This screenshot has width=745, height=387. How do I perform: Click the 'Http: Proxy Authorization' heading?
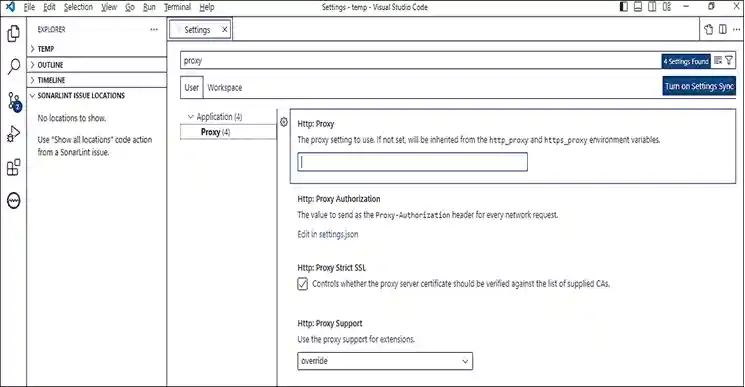[339, 199]
